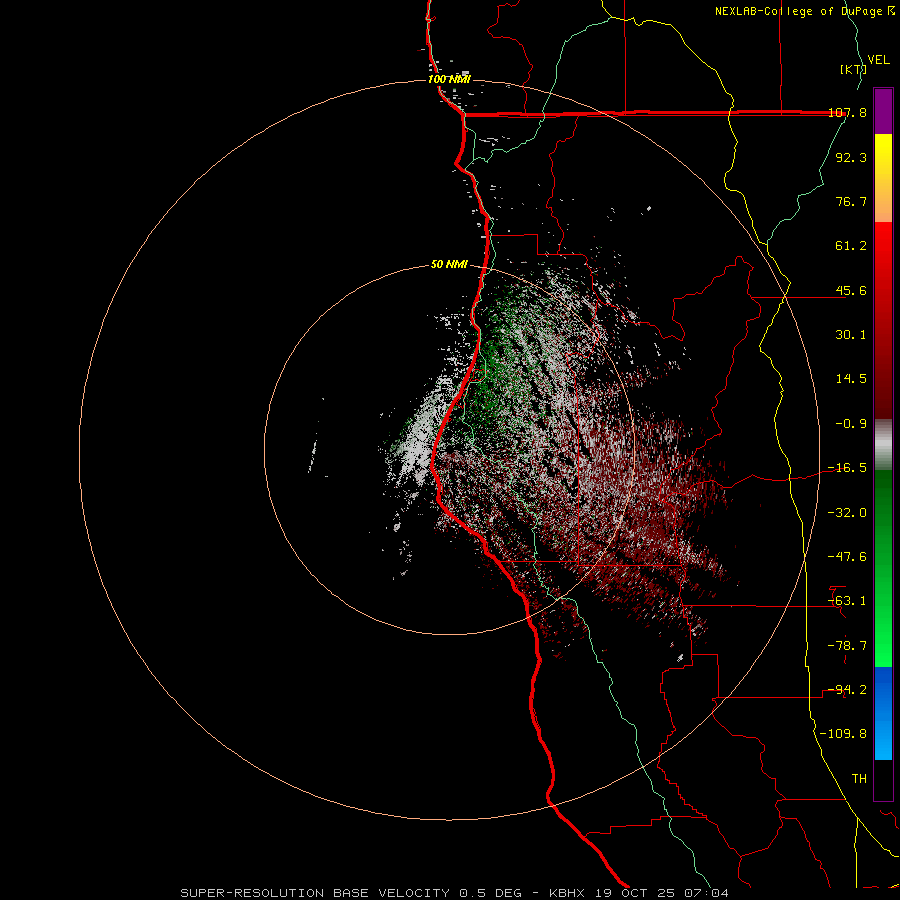
Task: Click the 100 NMI range ring label
Action: coord(449,79)
